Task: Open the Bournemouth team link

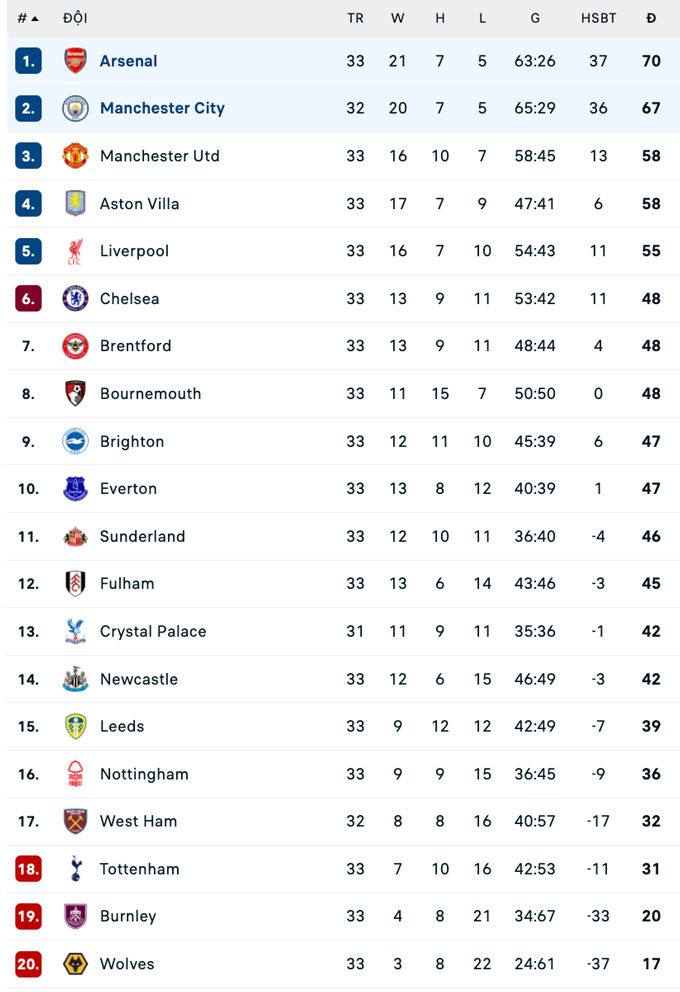Action: pos(150,394)
